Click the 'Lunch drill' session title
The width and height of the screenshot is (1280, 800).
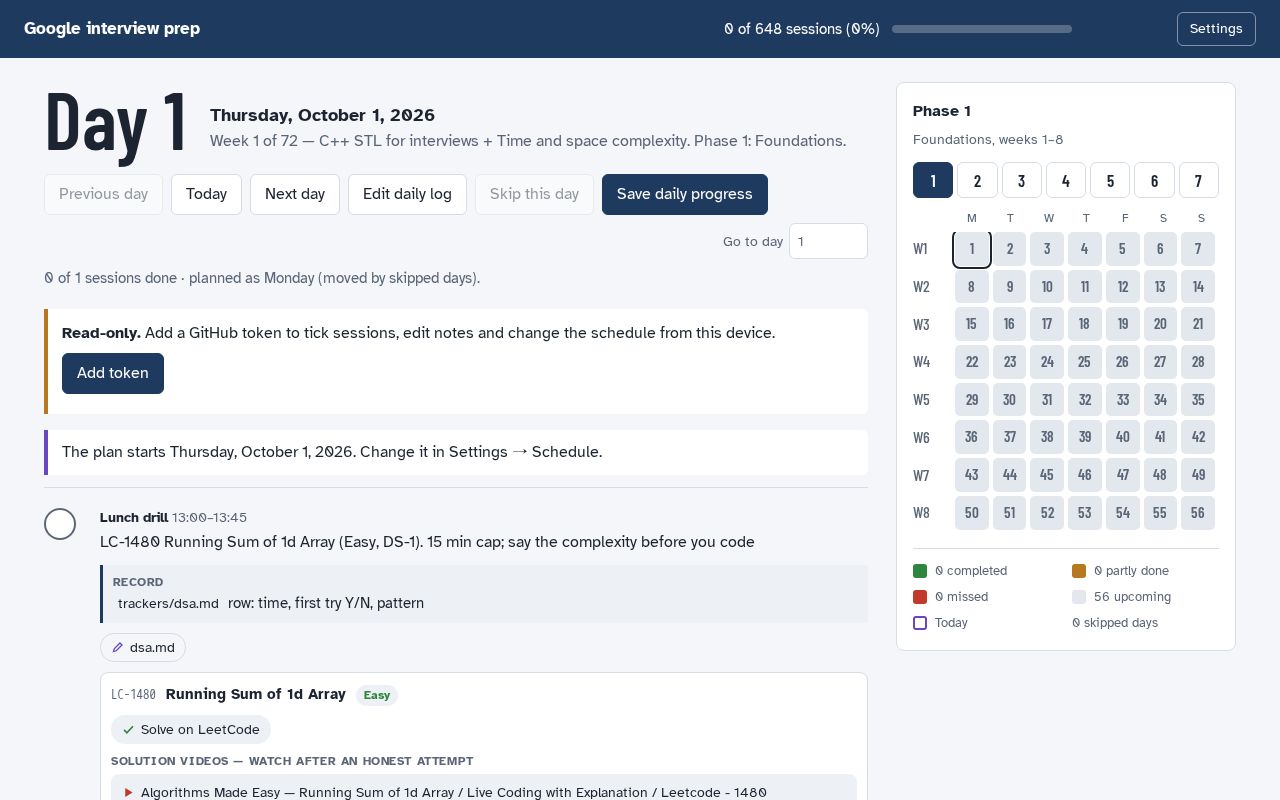point(134,518)
